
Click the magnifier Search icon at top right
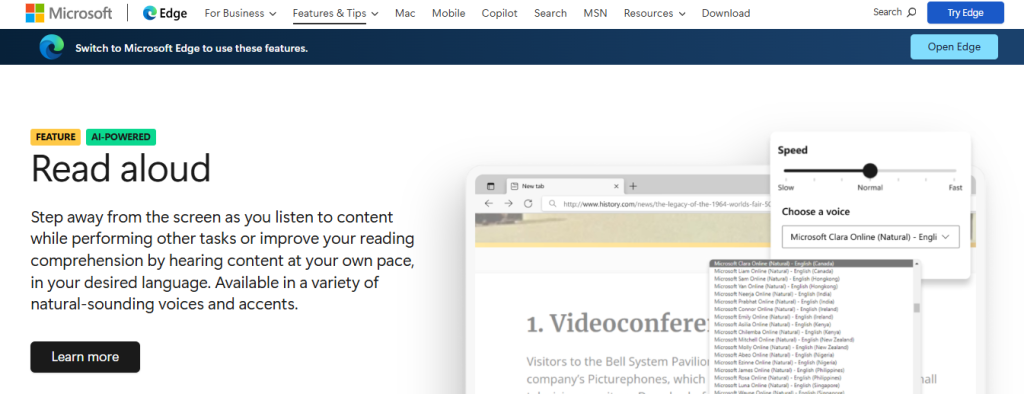tap(912, 12)
